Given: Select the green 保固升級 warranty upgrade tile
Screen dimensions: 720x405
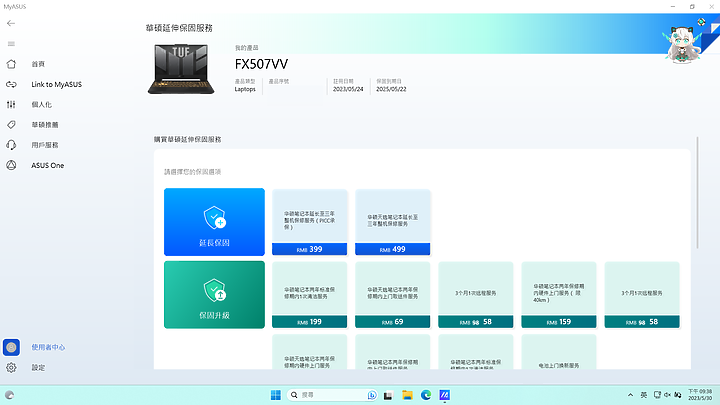Looking at the screenshot, I should 214,295.
